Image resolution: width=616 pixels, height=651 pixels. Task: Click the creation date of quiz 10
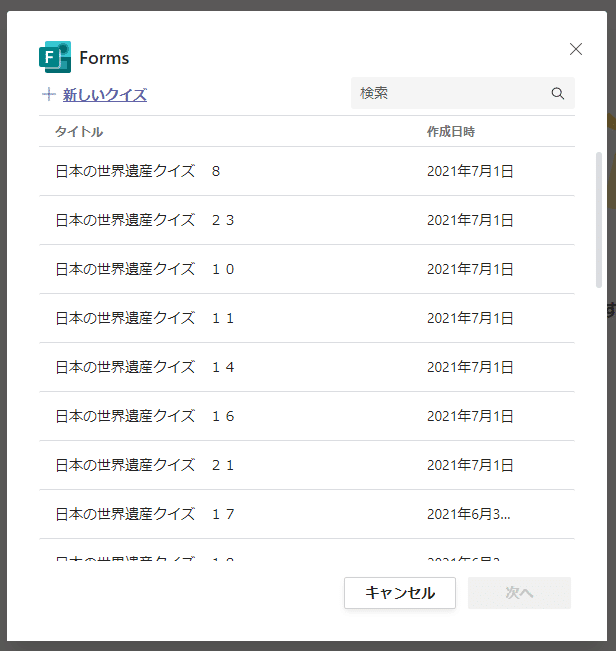click(470, 269)
